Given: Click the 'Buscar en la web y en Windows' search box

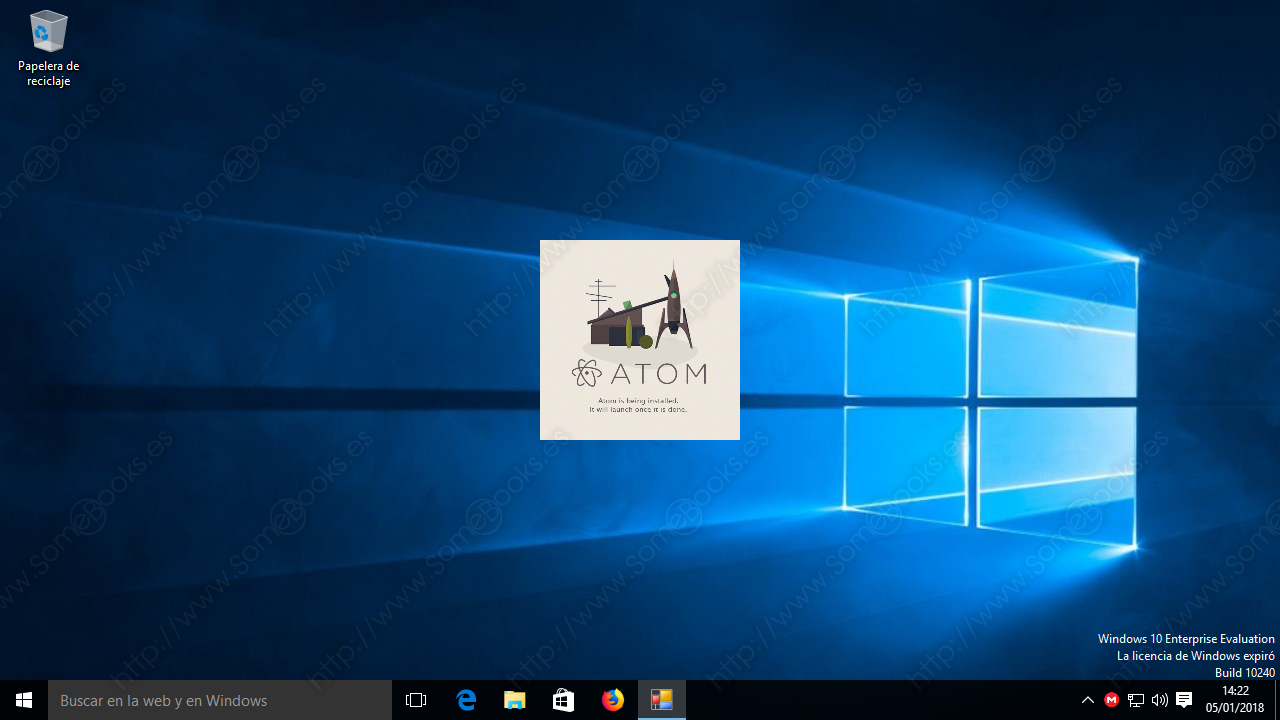Looking at the screenshot, I should coord(220,700).
